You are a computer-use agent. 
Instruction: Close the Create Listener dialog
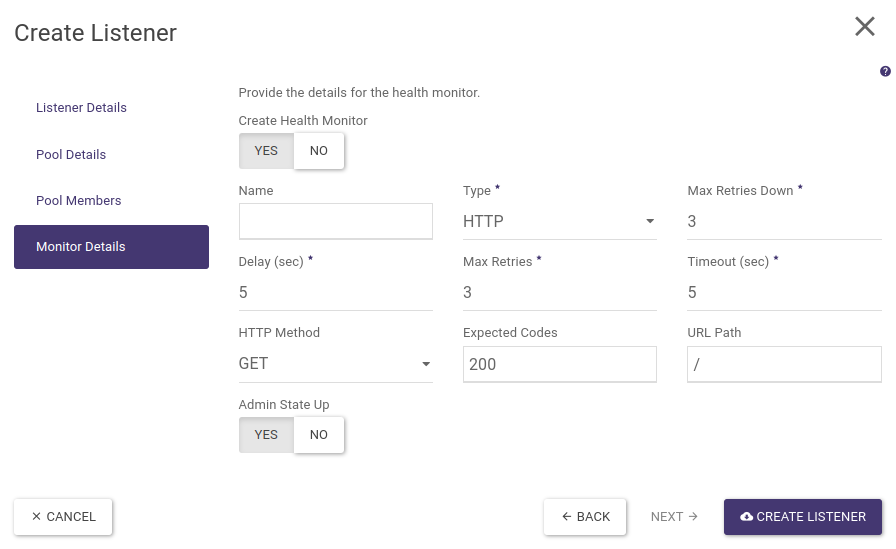865,27
